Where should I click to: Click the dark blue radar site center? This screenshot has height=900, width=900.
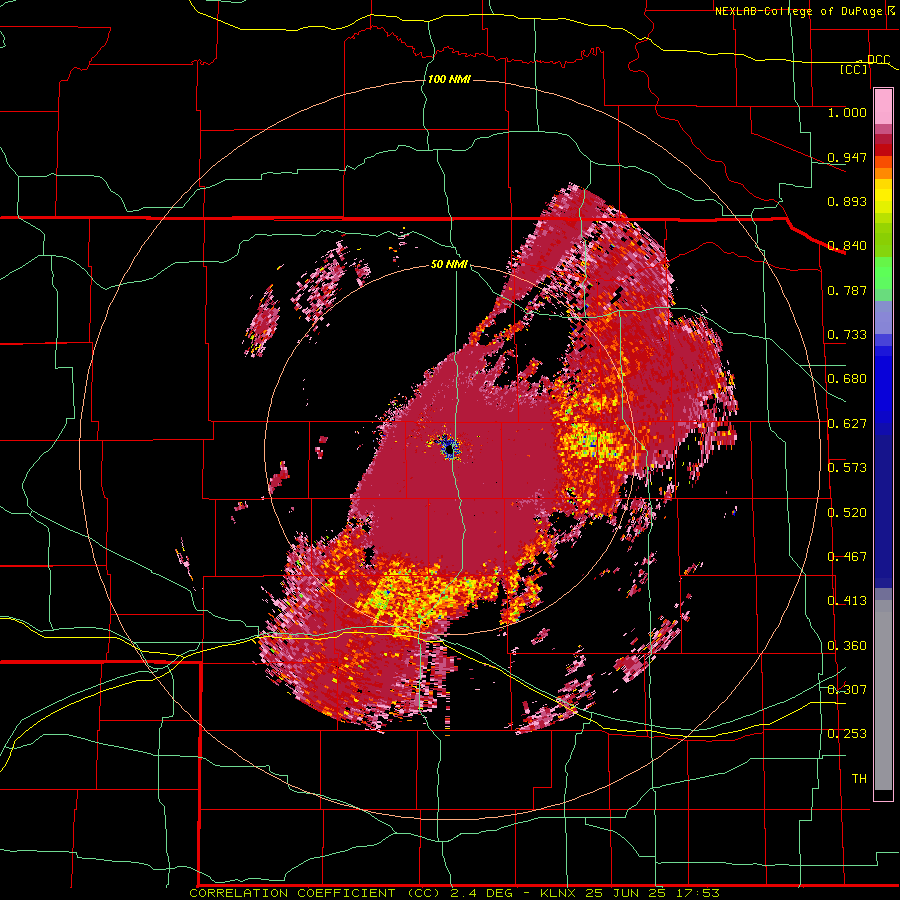(x=449, y=449)
